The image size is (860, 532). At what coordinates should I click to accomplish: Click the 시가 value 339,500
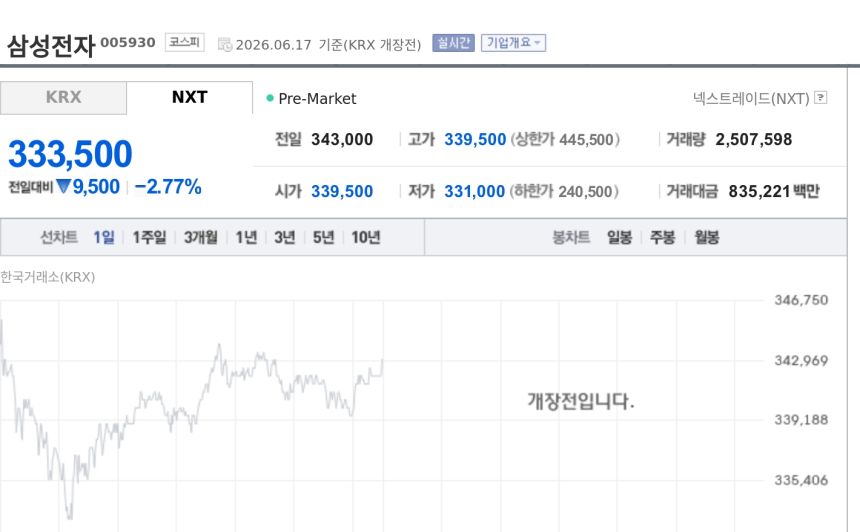tap(342, 191)
